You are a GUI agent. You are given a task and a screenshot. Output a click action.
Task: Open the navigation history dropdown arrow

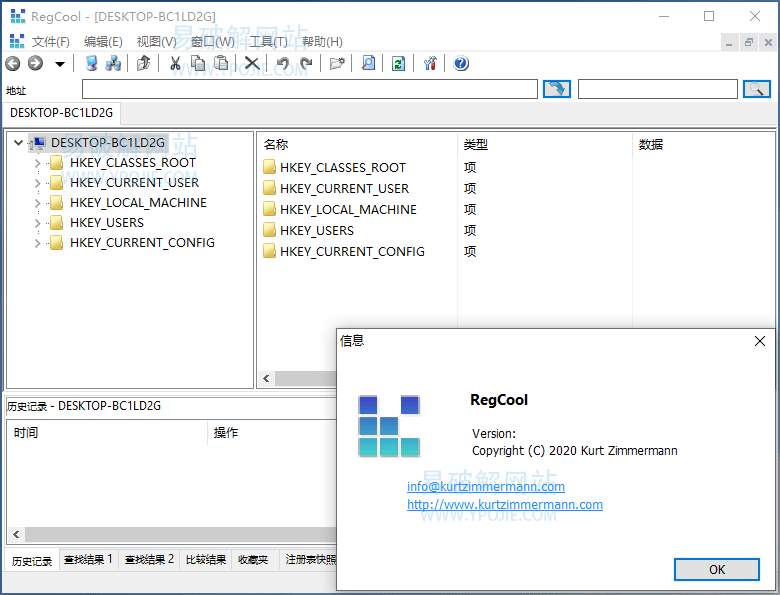60,64
